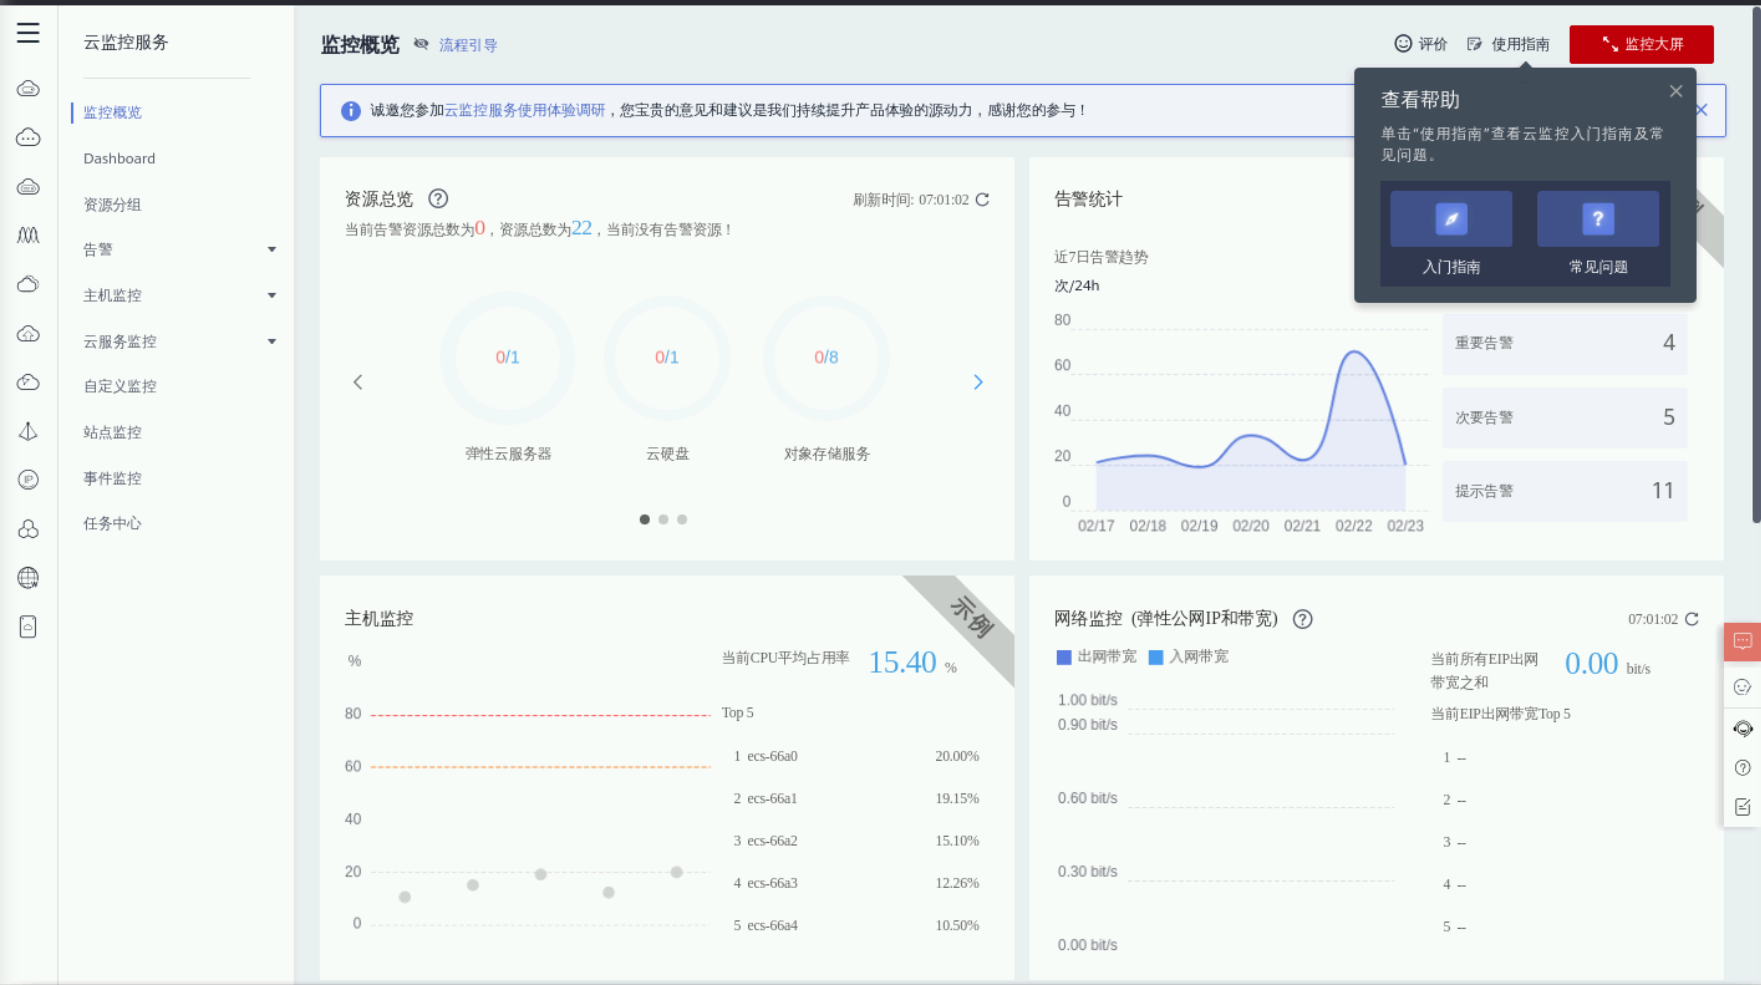This screenshot has width=1761, height=985.
Task: Refresh the 网络监控 panel with refresh icon
Action: coord(1692,619)
